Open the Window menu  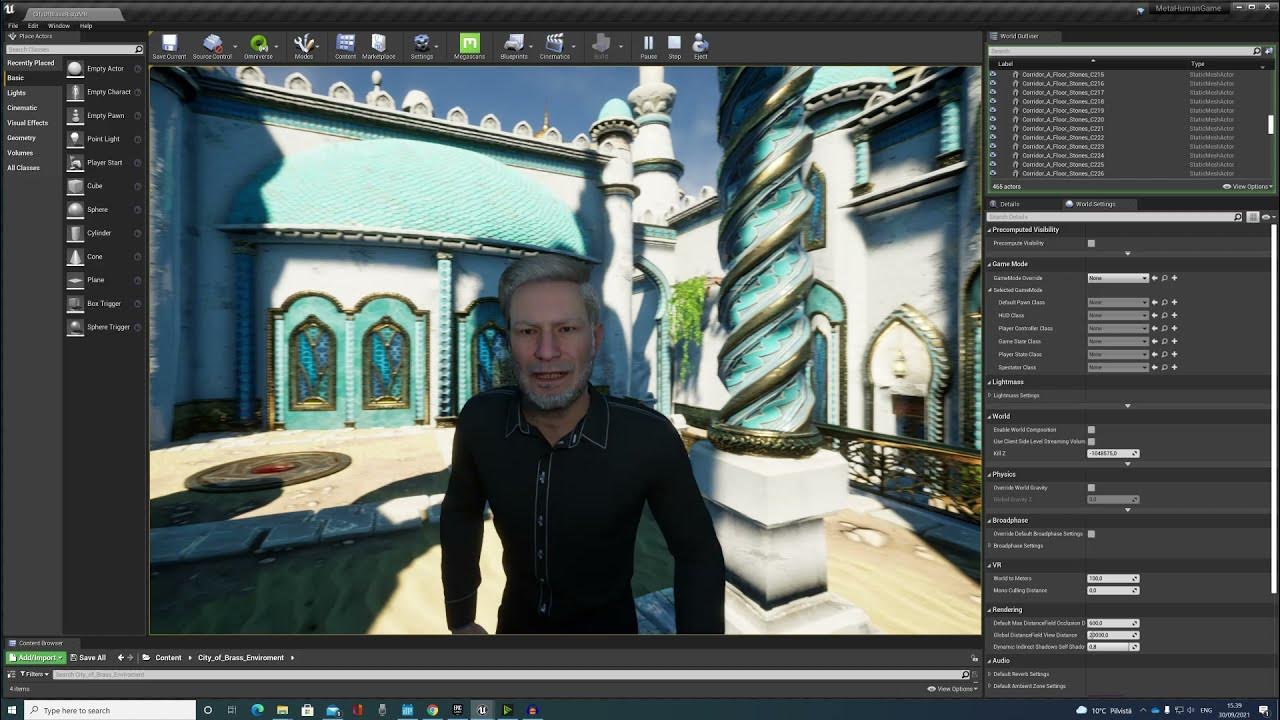click(59, 25)
